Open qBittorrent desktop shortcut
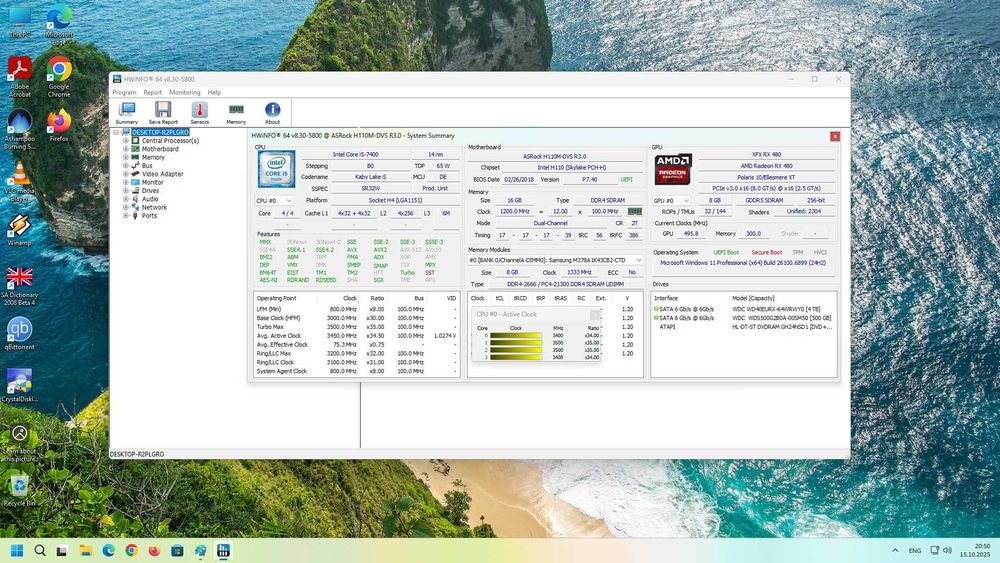 (x=19, y=331)
